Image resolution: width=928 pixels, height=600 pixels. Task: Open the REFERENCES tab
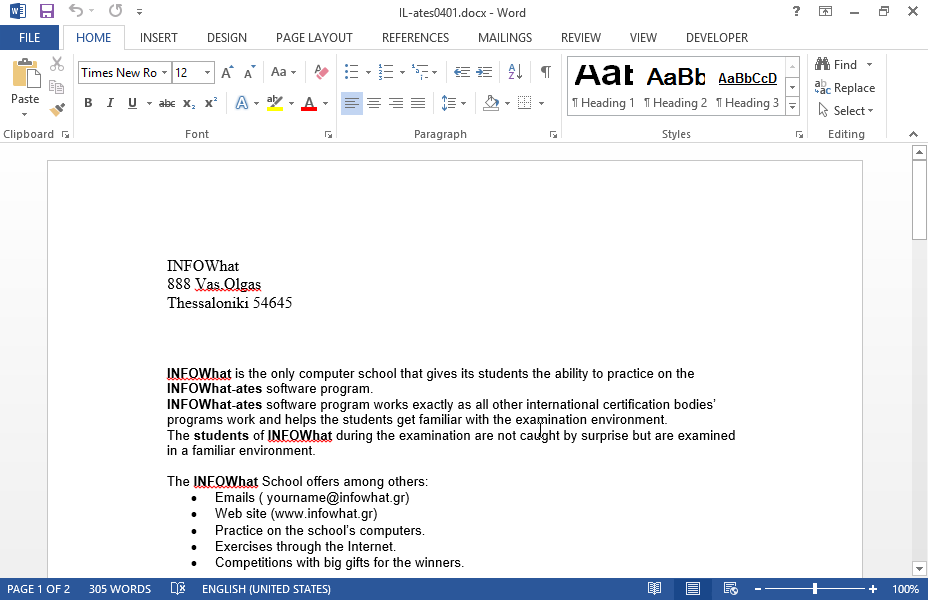tap(415, 38)
